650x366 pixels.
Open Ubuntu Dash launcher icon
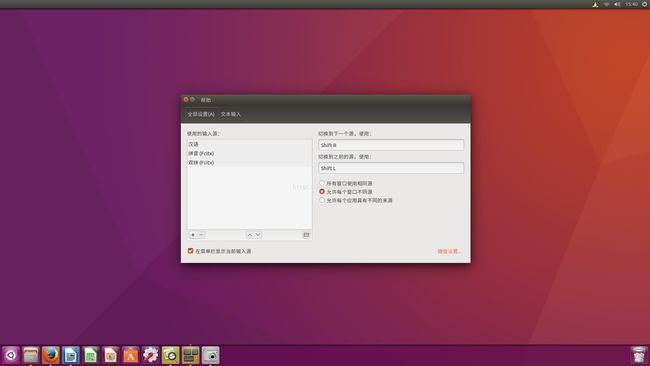click(x=11, y=355)
